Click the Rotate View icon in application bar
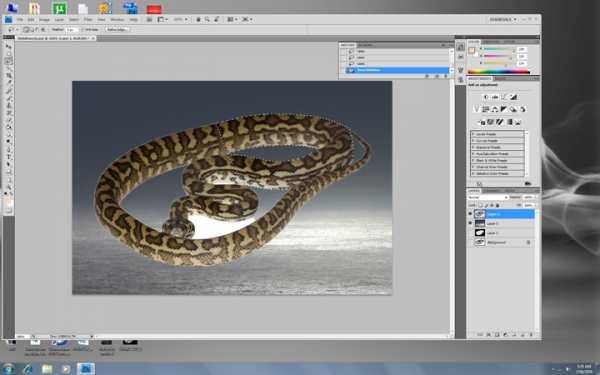This screenshot has height=375, width=600. tap(217, 19)
